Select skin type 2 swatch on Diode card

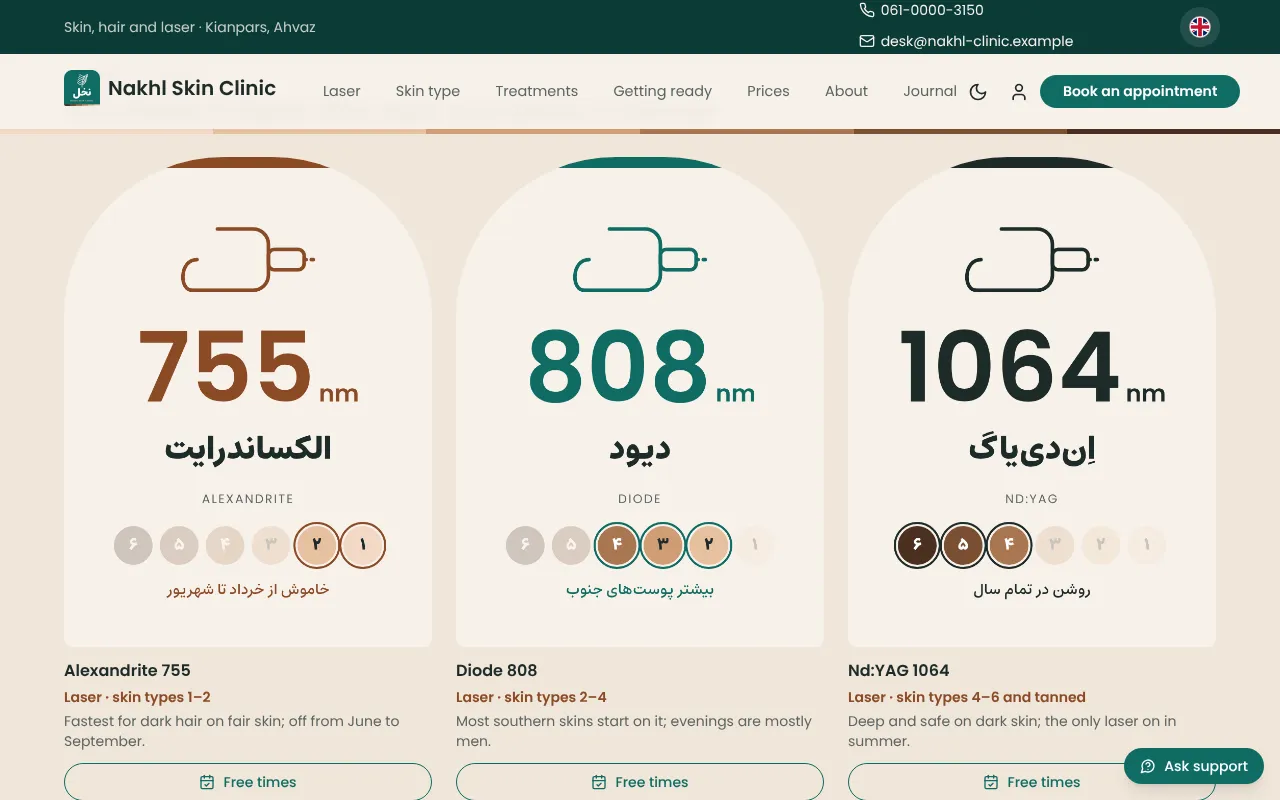(x=709, y=545)
